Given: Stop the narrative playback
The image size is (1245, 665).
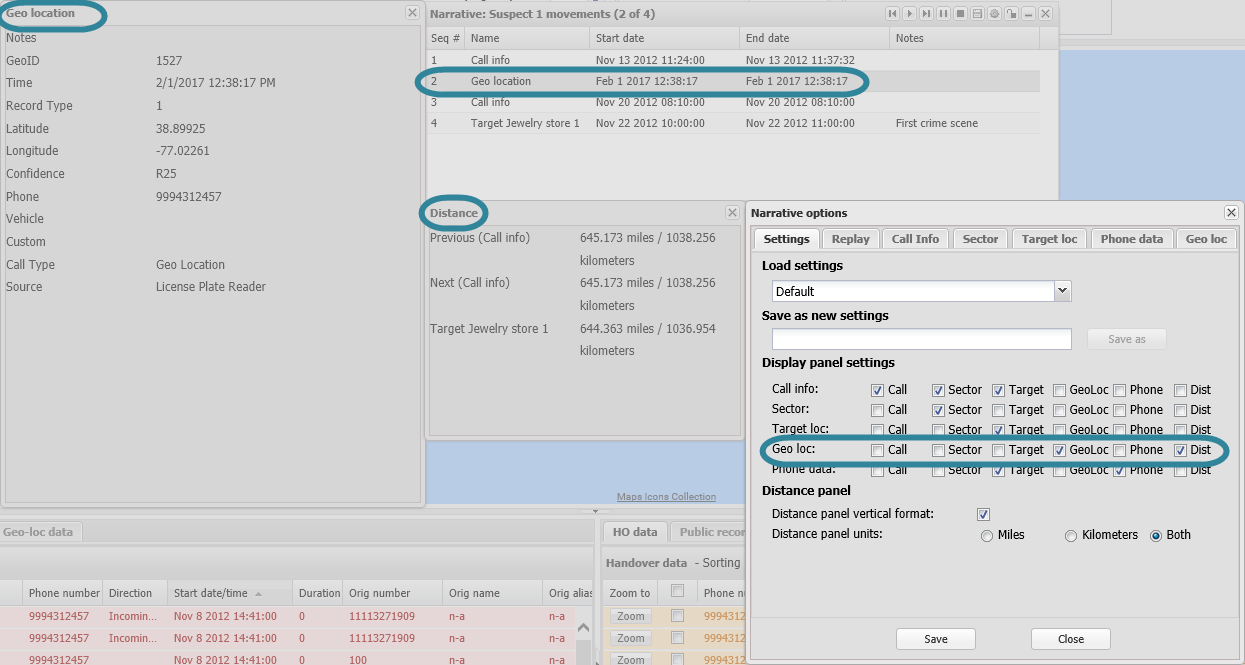Looking at the screenshot, I should coord(960,14).
